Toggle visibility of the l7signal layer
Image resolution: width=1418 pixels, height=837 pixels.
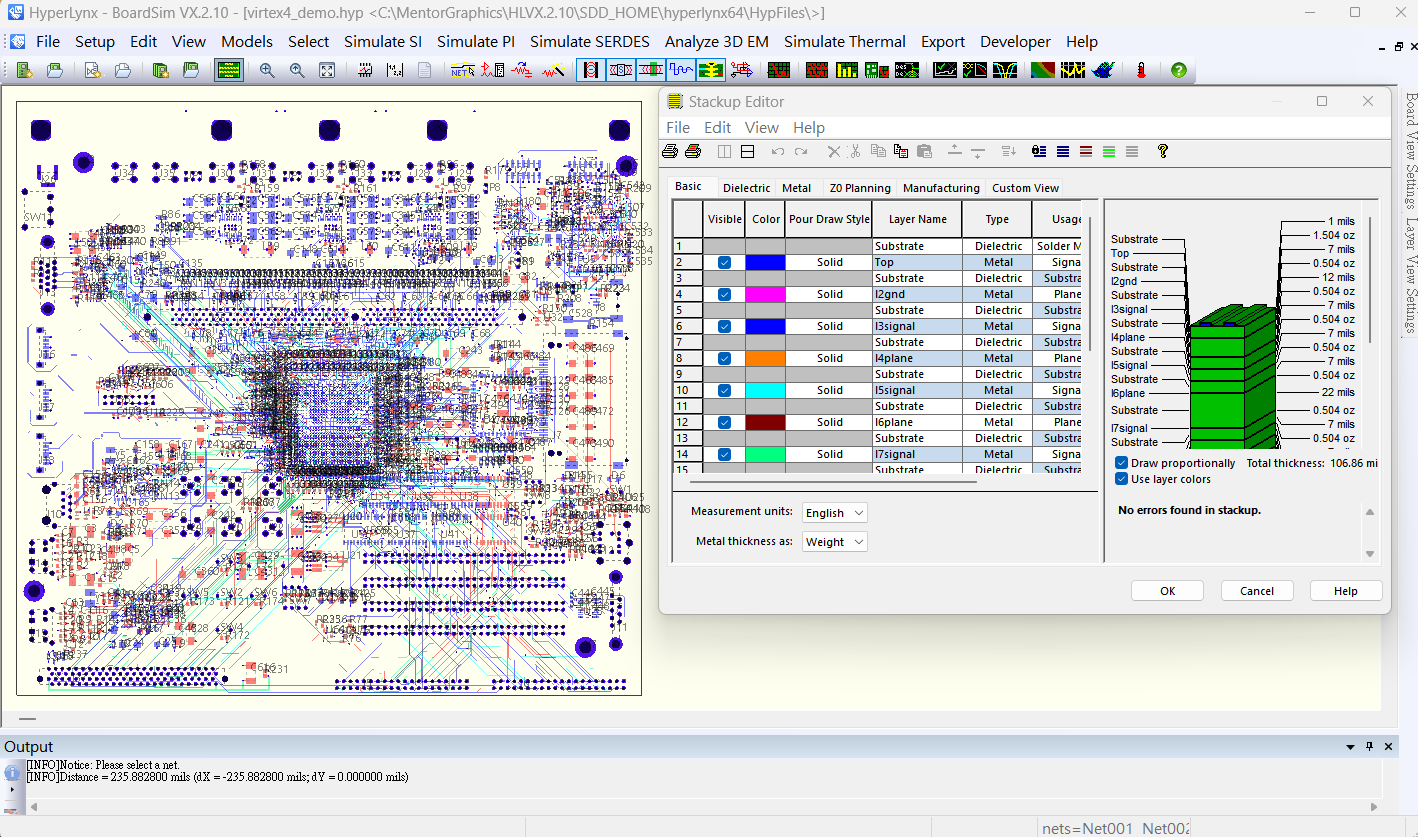pos(724,454)
